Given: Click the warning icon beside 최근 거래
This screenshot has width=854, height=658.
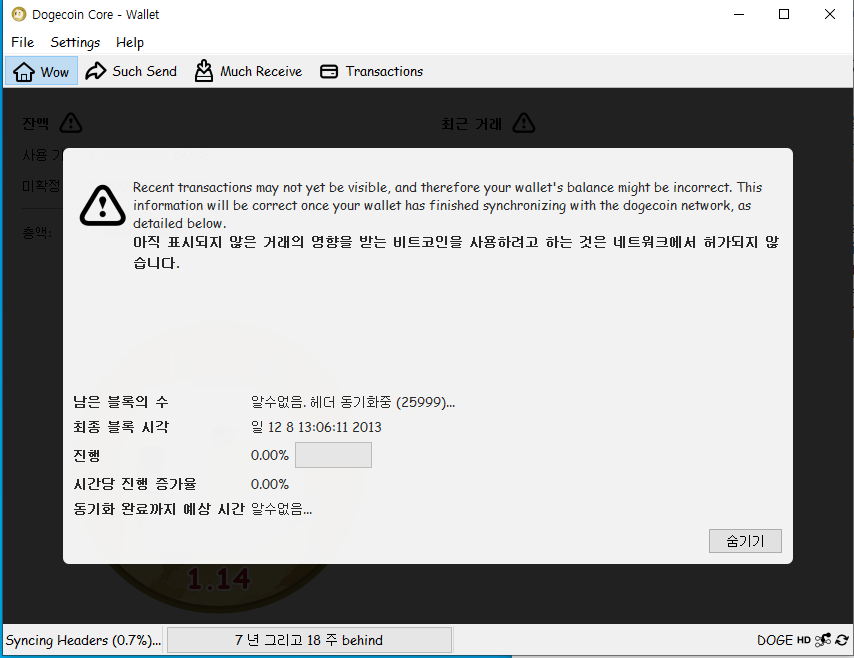Looking at the screenshot, I should pos(524,123).
